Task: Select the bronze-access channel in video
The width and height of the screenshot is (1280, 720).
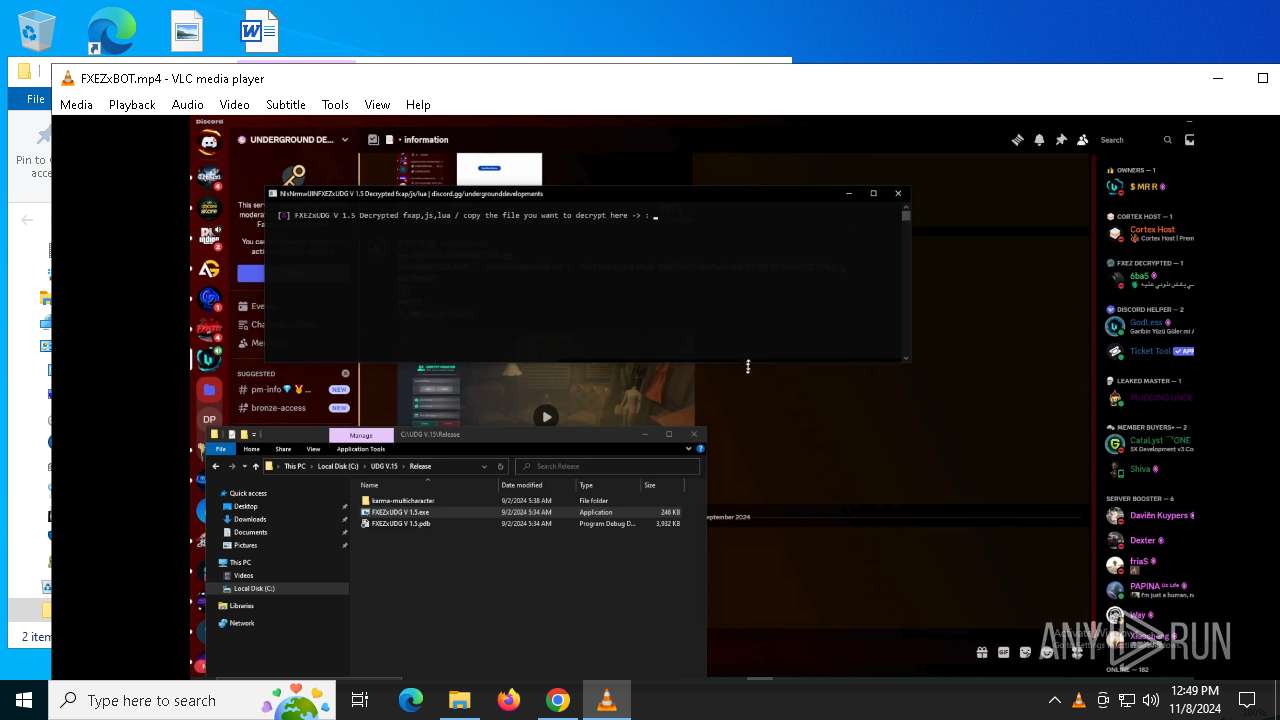Action: 292,408
